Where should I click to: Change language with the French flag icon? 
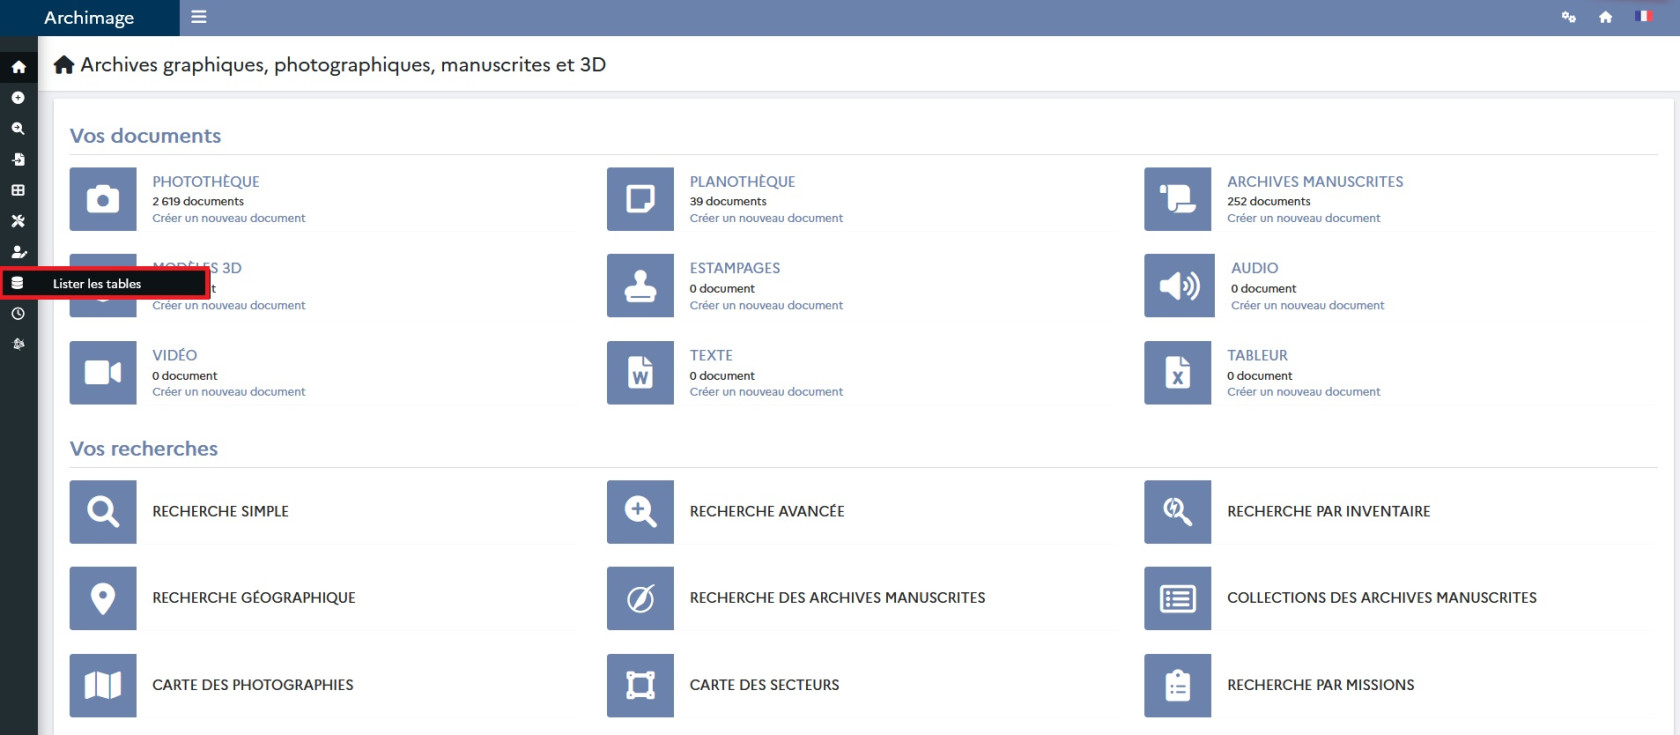click(x=1643, y=16)
